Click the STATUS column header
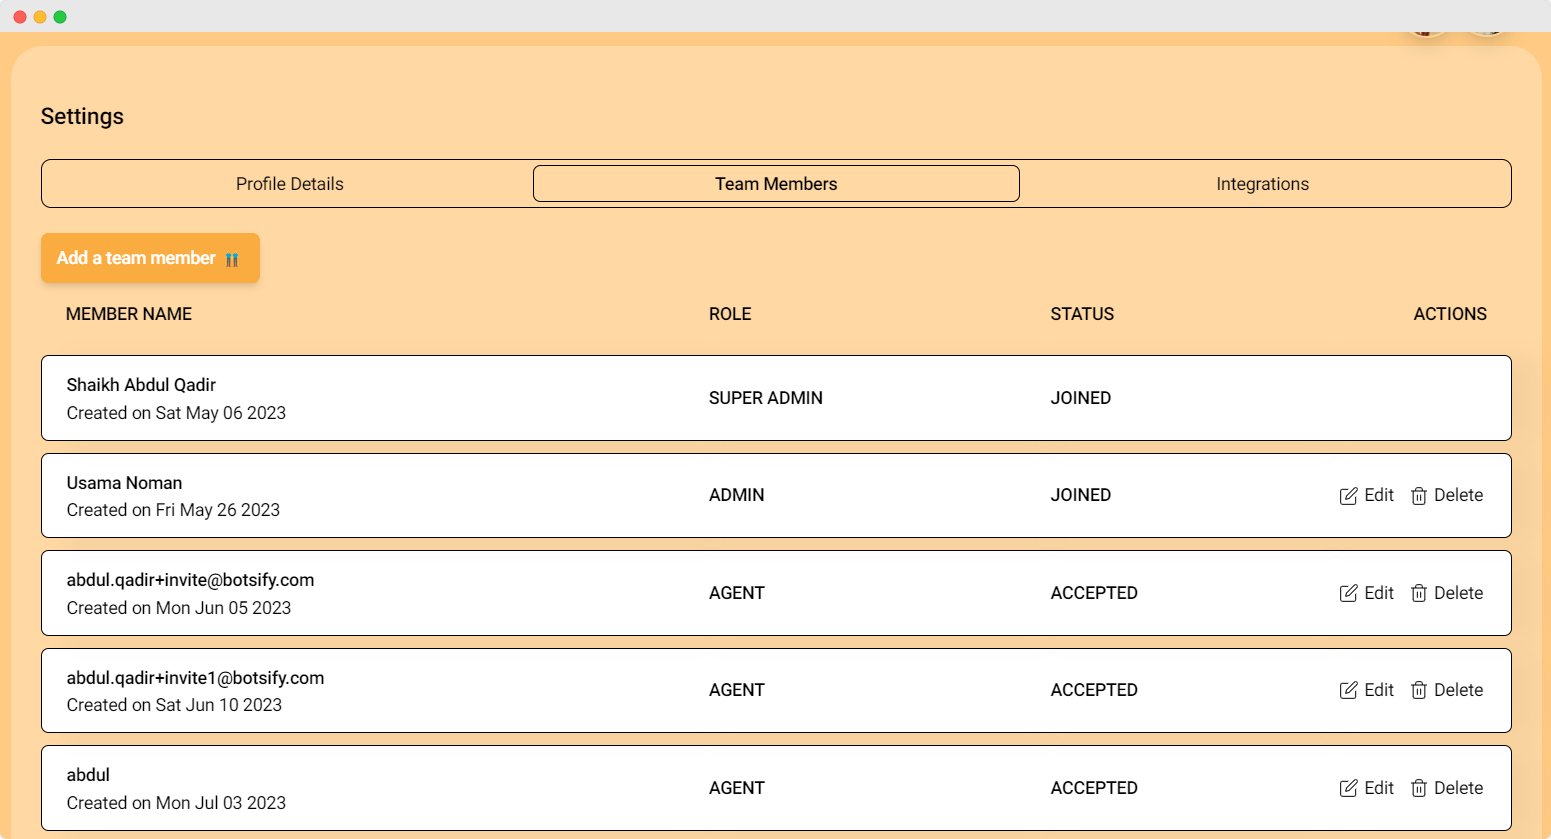This screenshot has width=1551, height=839. coord(1082,314)
